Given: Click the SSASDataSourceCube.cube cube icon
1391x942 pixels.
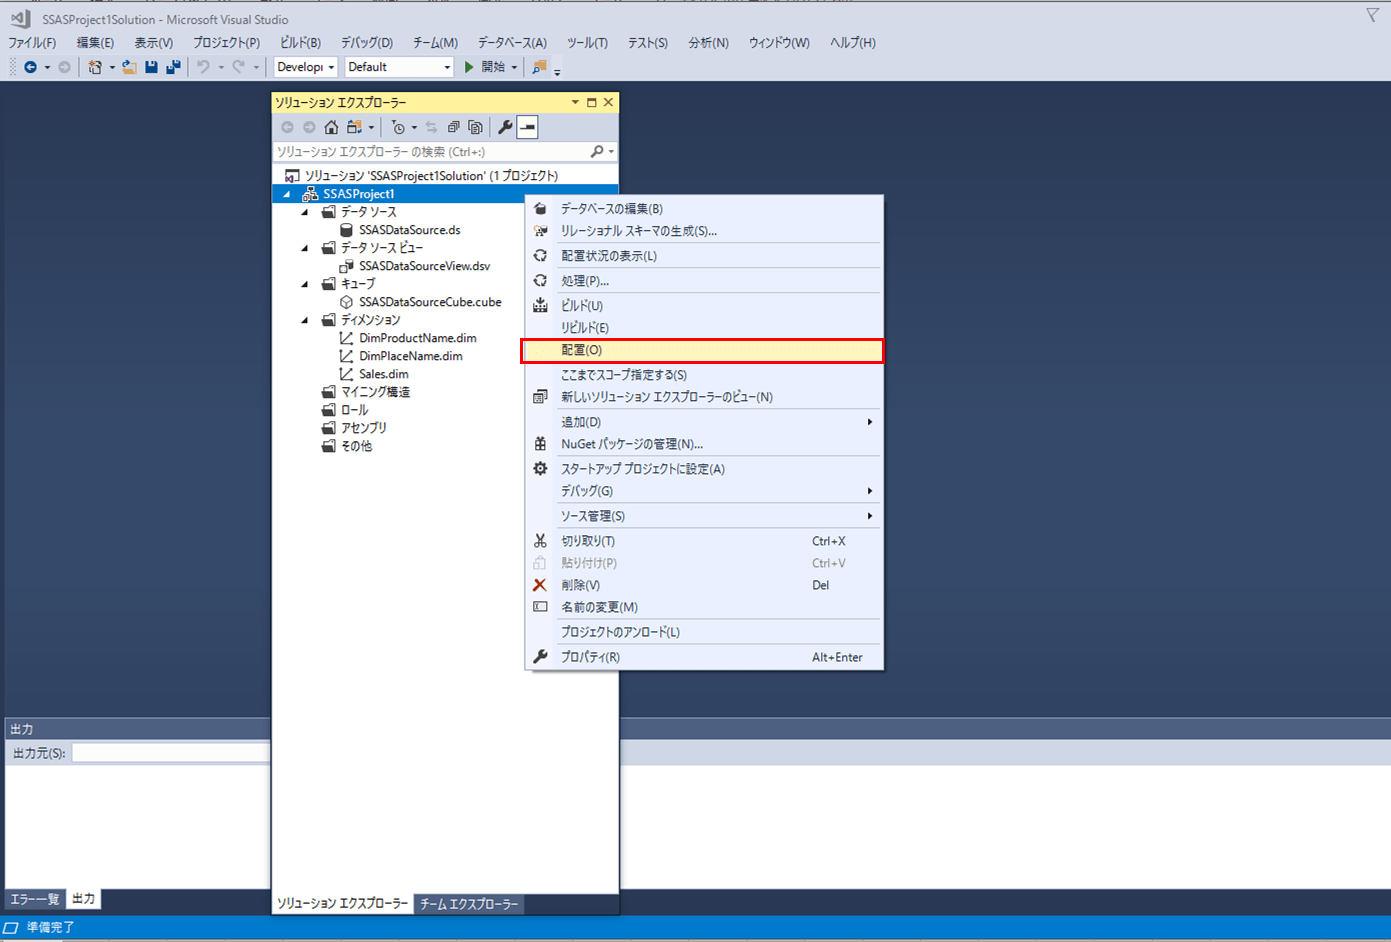Looking at the screenshot, I should point(346,302).
